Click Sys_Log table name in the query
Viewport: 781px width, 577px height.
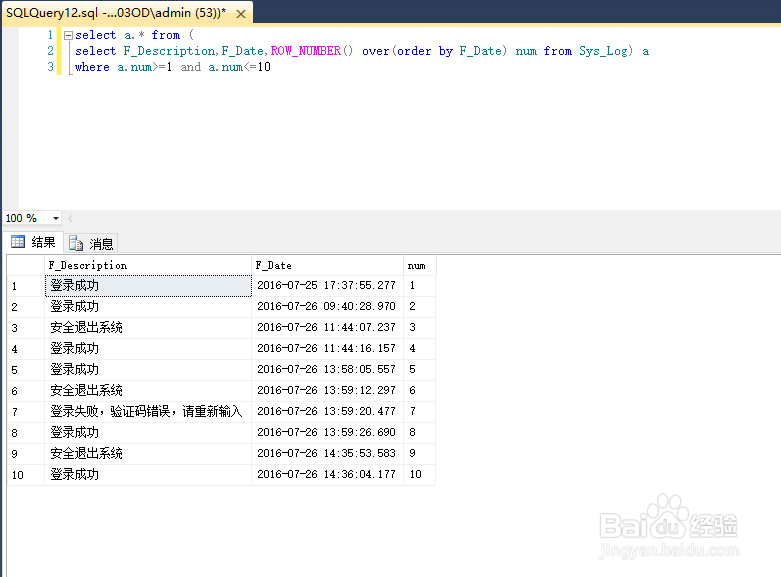coord(603,51)
